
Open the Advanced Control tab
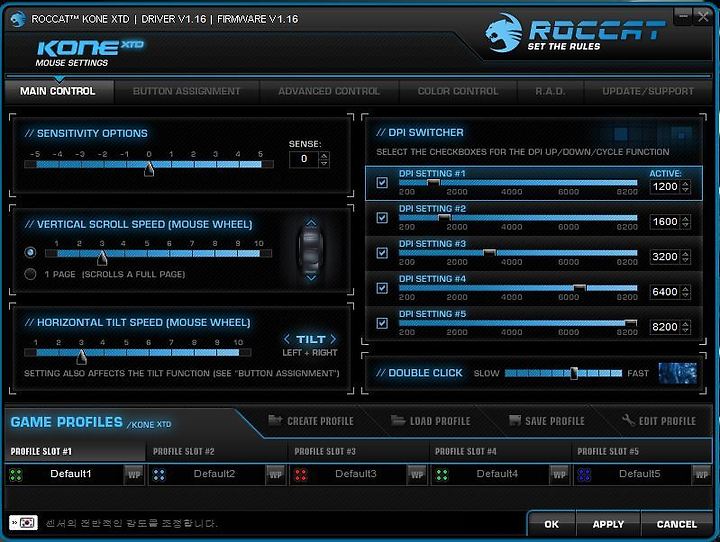(329, 91)
